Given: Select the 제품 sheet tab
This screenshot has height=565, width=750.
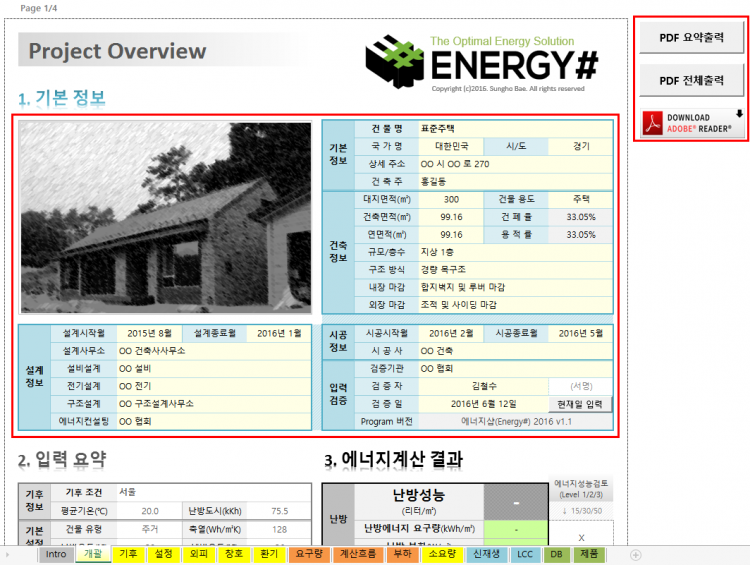Looking at the screenshot, I should (x=588, y=554).
